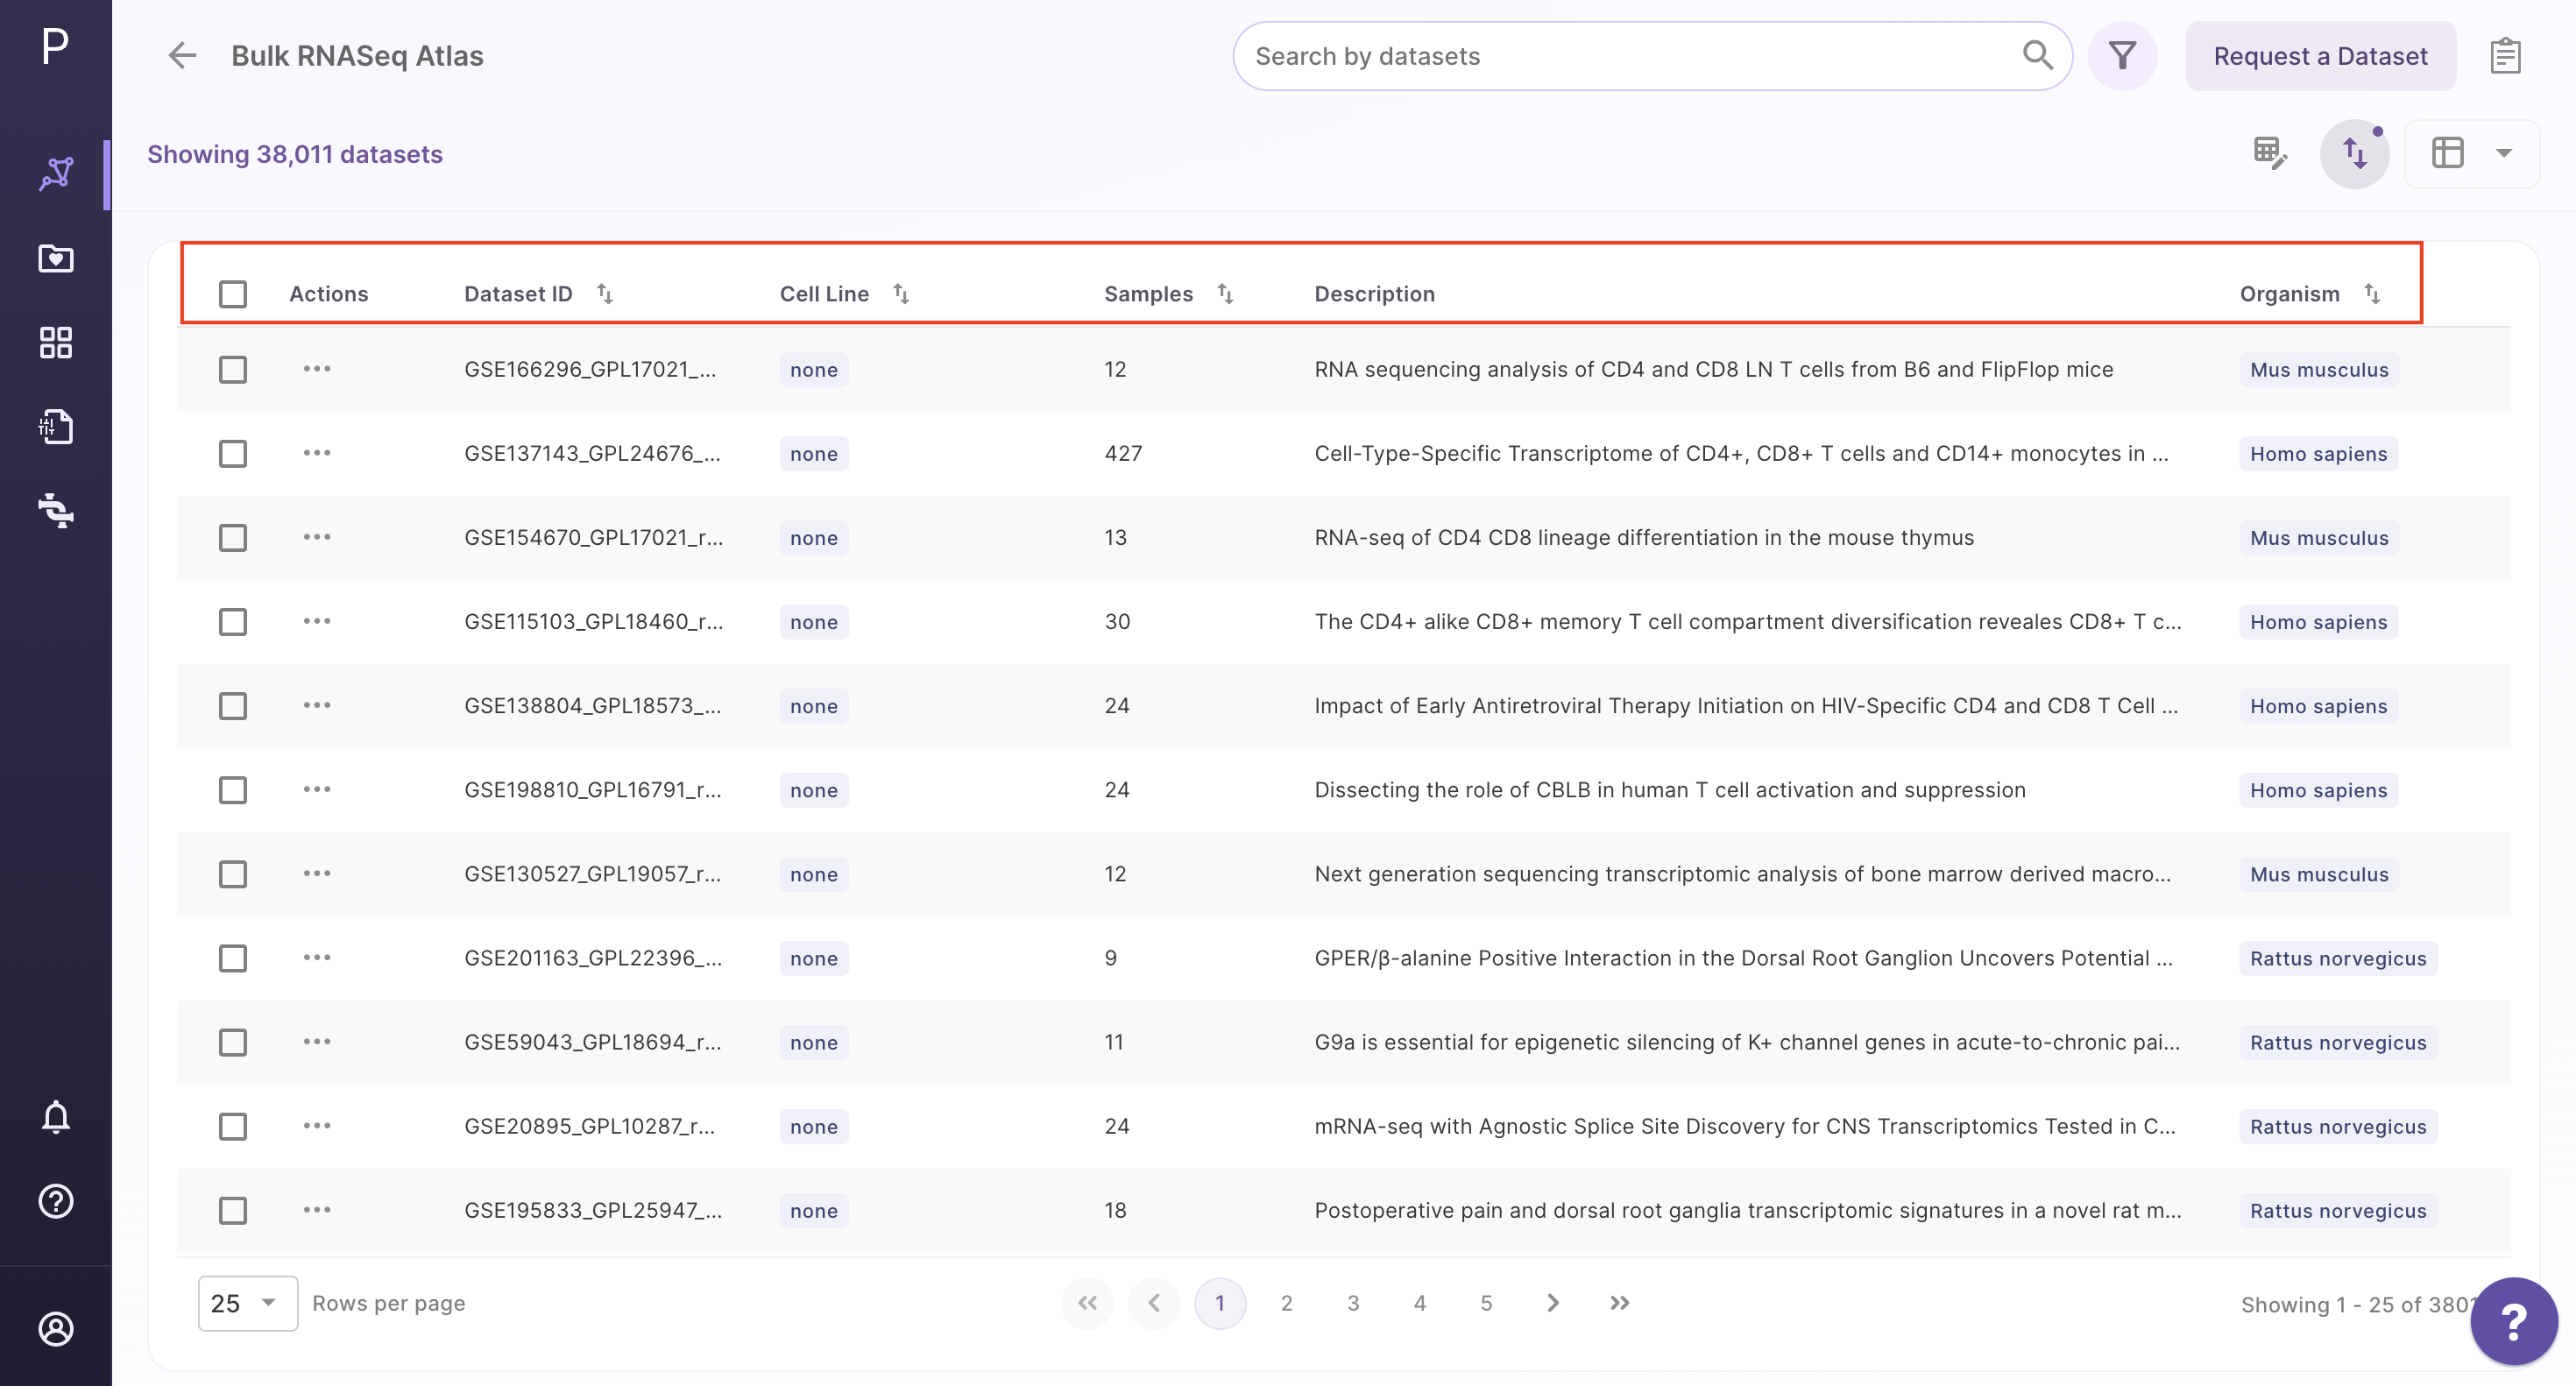Select the checkbox for GSE201163_GPL22396 row
The image size is (2576, 1386).
point(233,958)
